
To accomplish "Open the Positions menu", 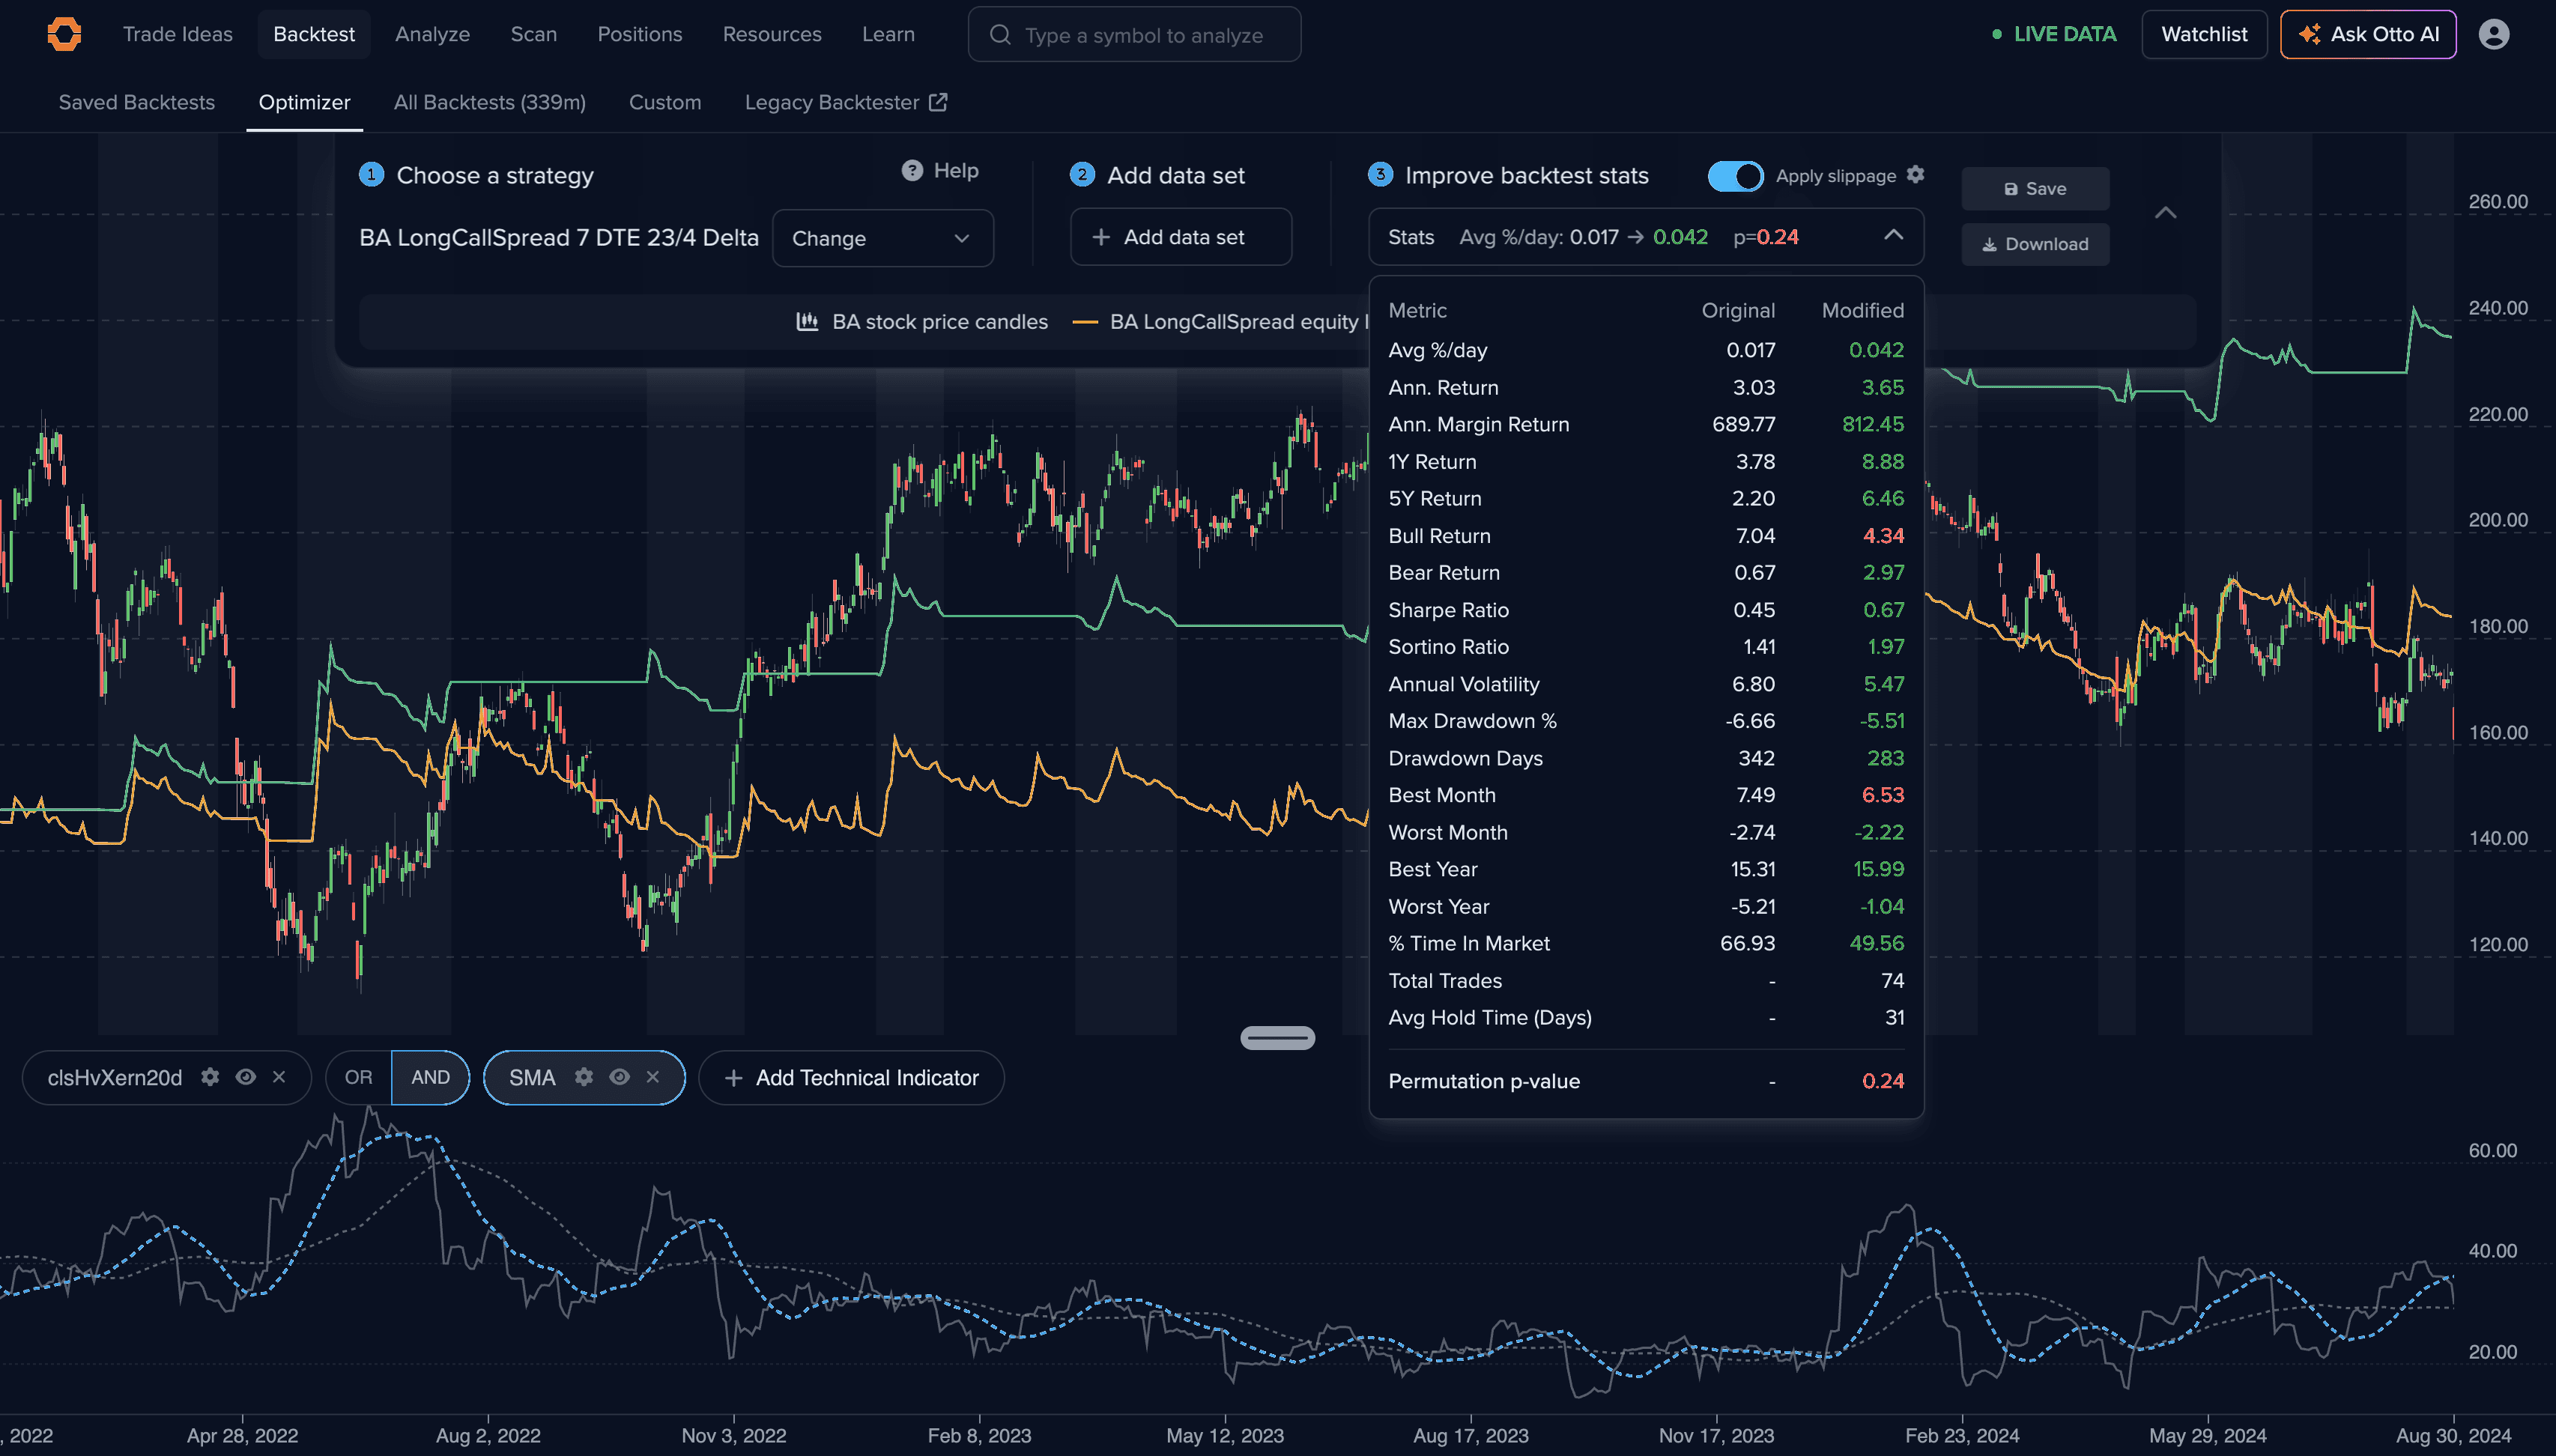I will tap(640, 34).
